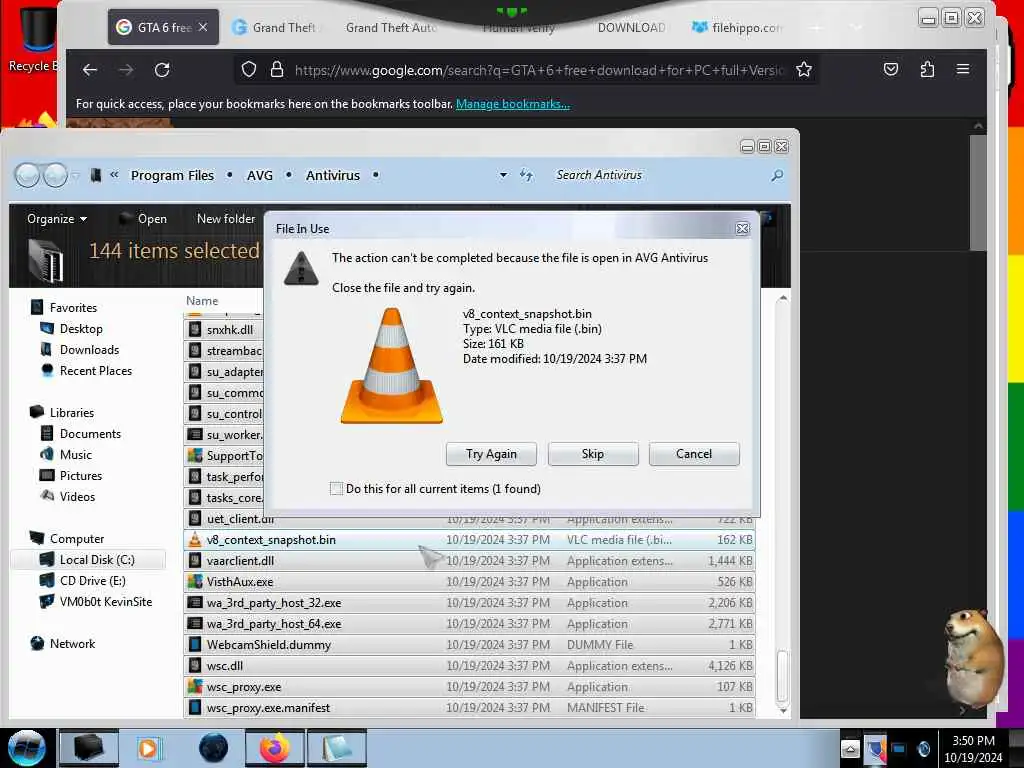Open media player taskbar icon
The width and height of the screenshot is (1024, 768).
[x=149, y=748]
